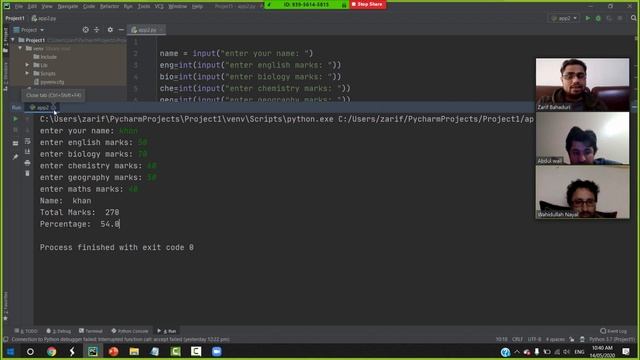The width and height of the screenshot is (640, 360).
Task: Click the locate file target icon
Action: click(85, 30)
